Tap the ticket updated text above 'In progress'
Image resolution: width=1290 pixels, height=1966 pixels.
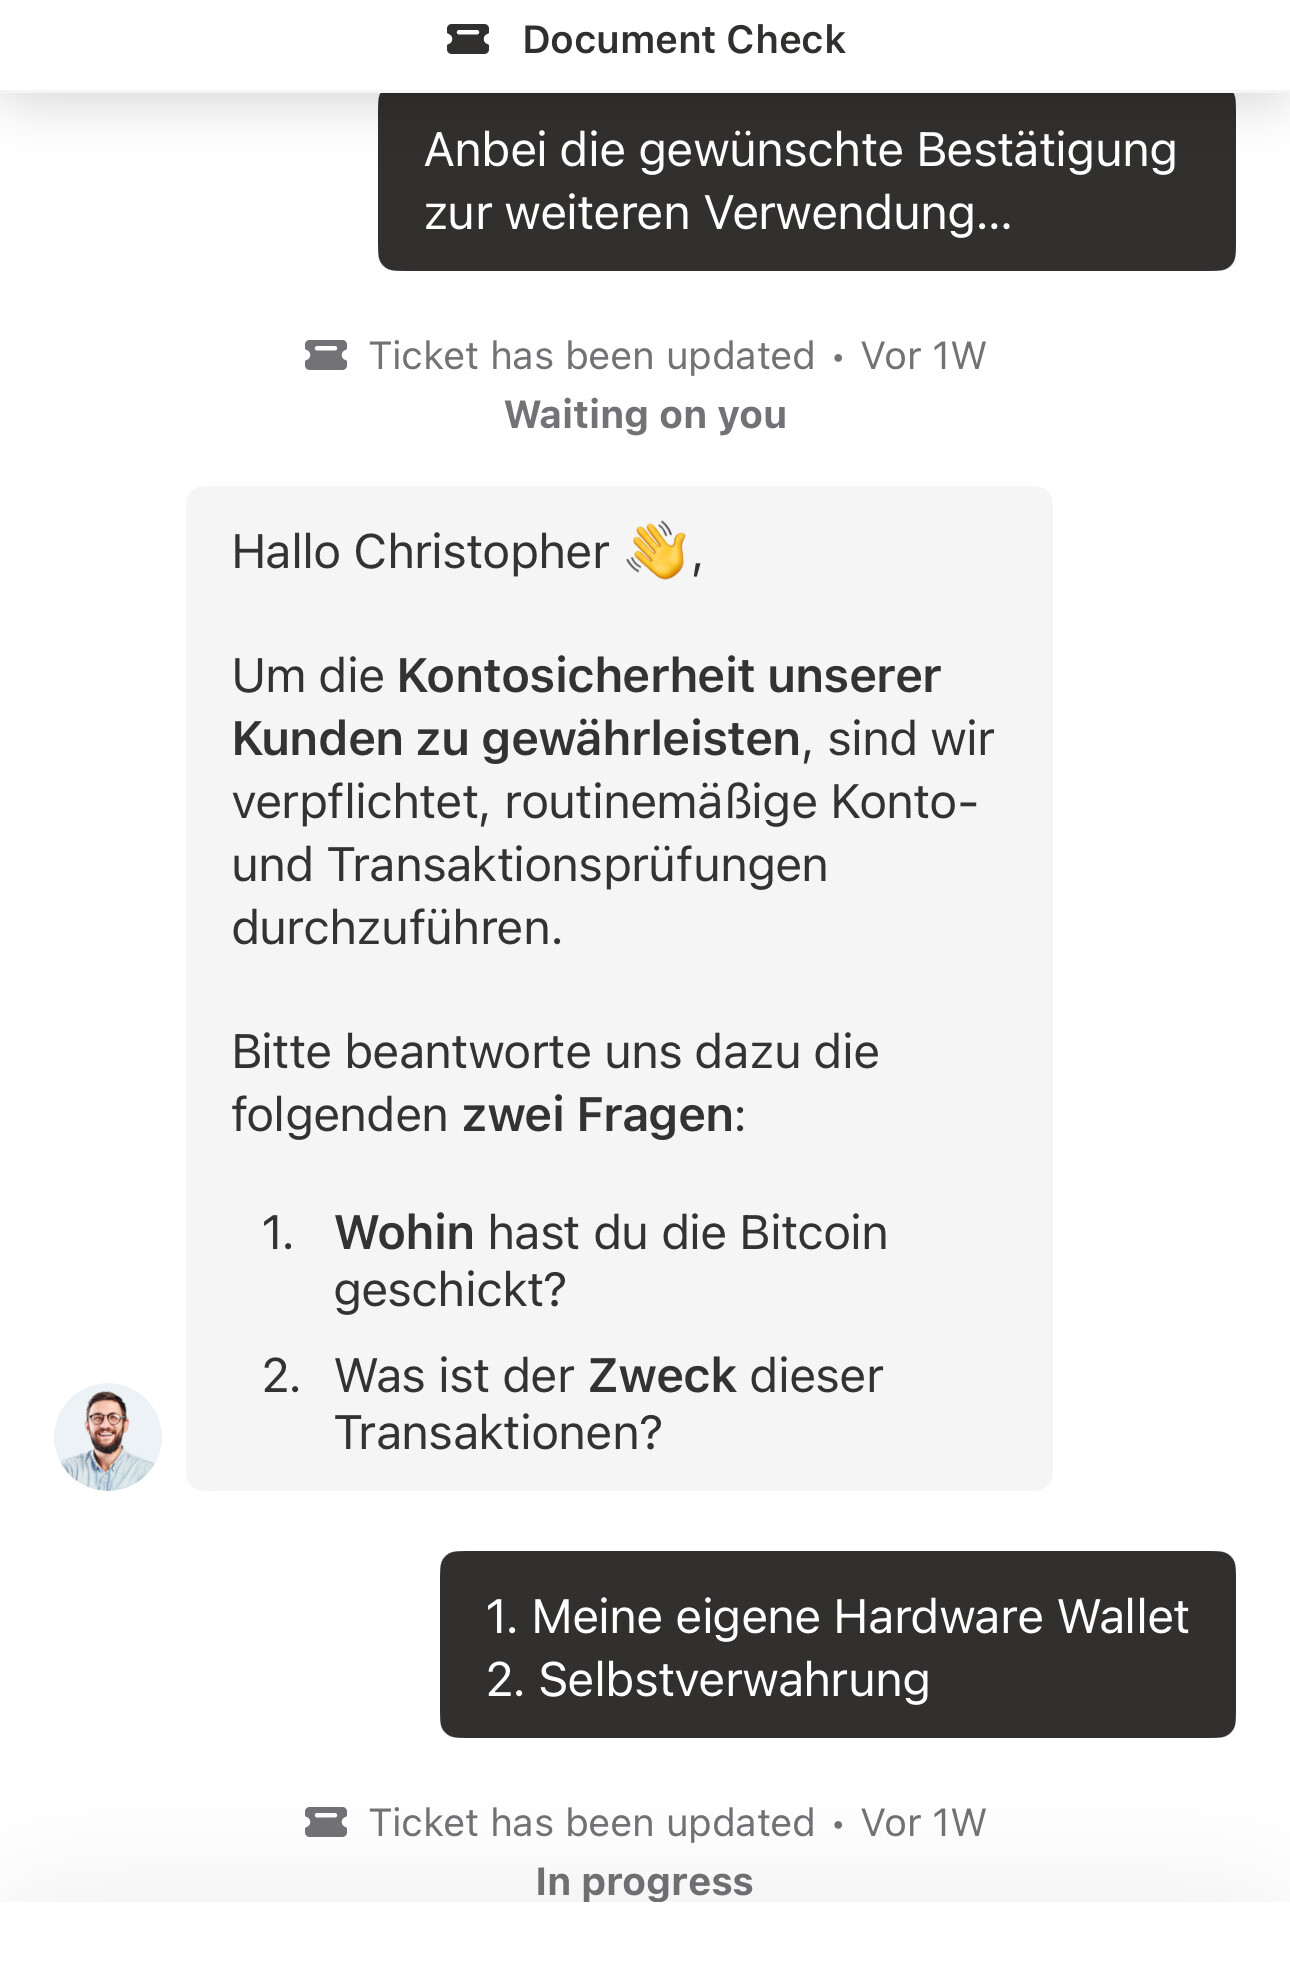point(592,1823)
